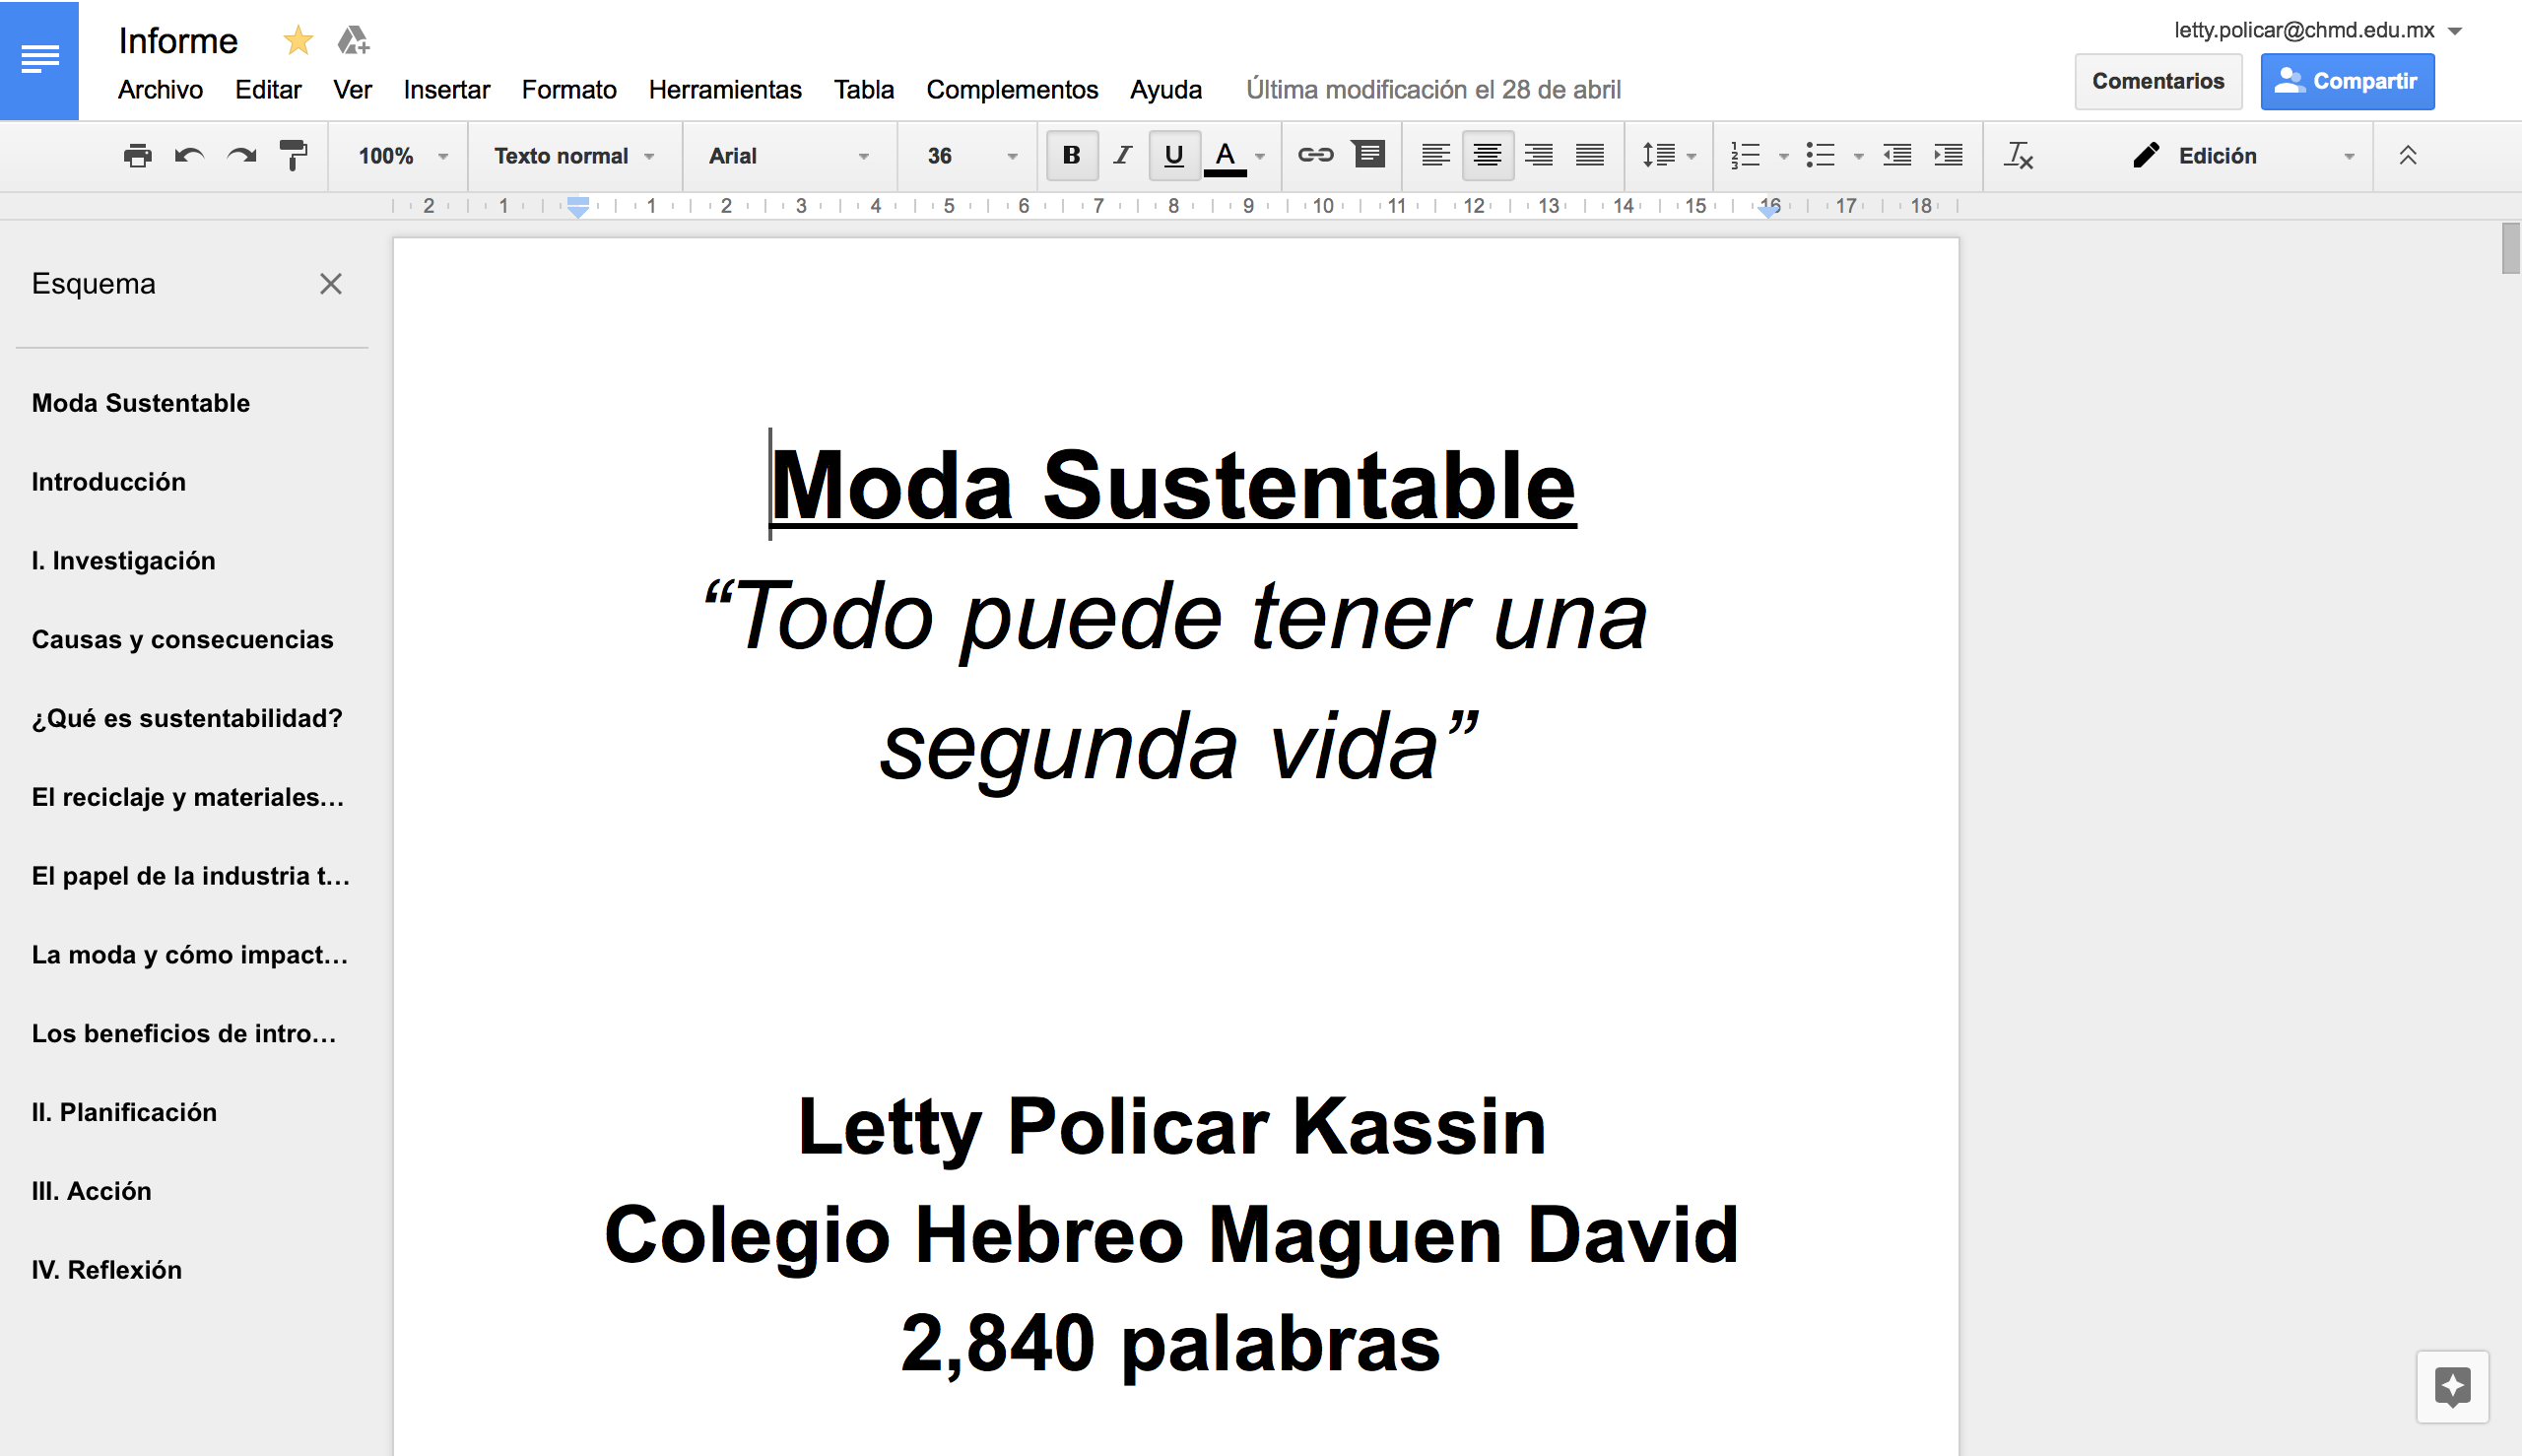Align text to the left
The width and height of the screenshot is (2522, 1456).
click(x=1435, y=155)
